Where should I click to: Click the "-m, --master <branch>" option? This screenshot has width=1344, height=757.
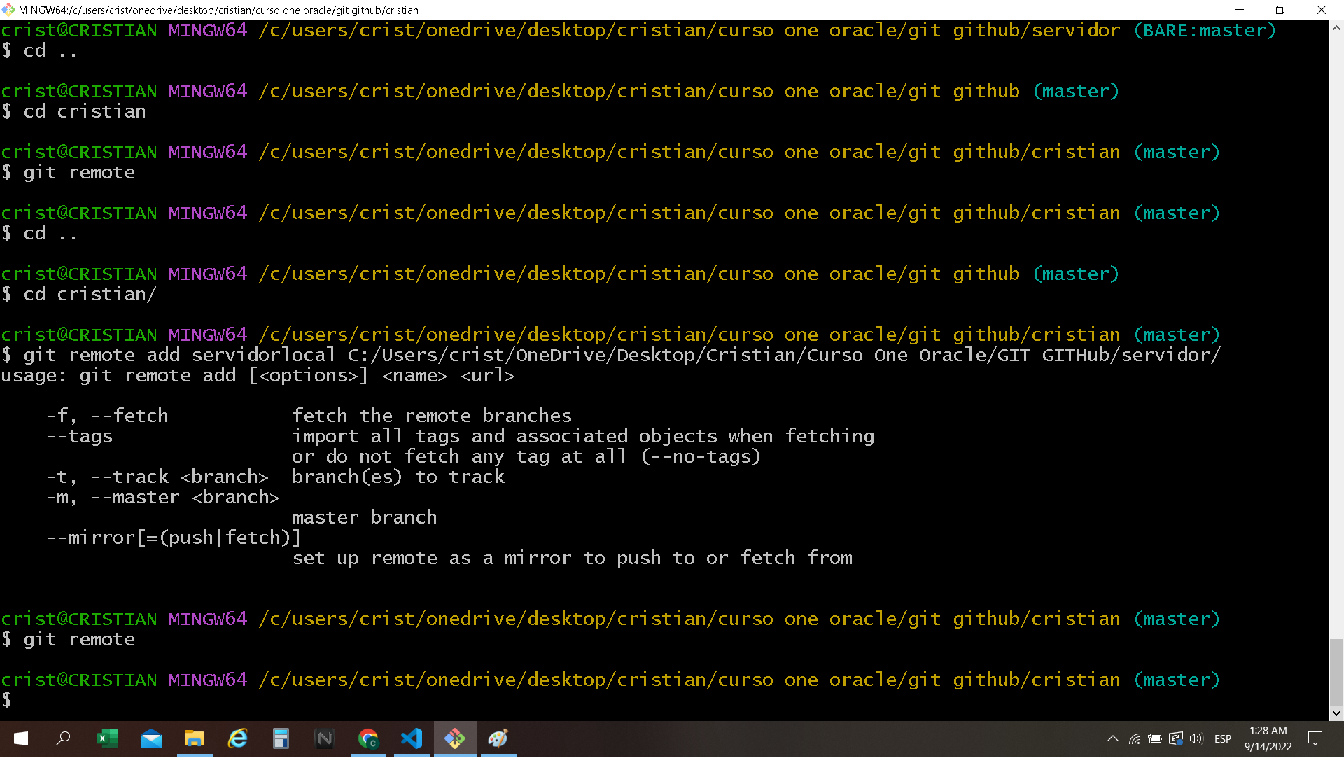coord(163,497)
